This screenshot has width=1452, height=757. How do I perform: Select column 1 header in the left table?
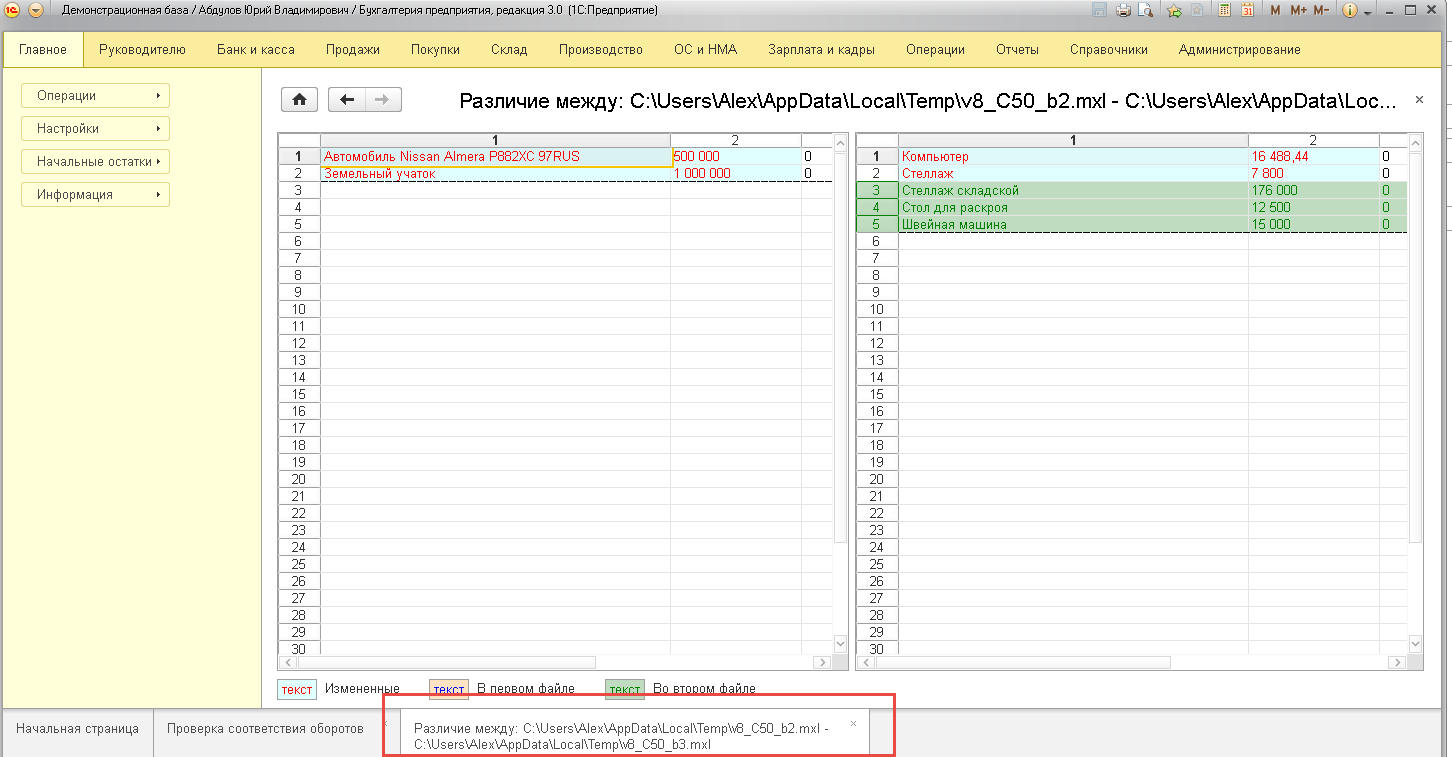pos(495,140)
